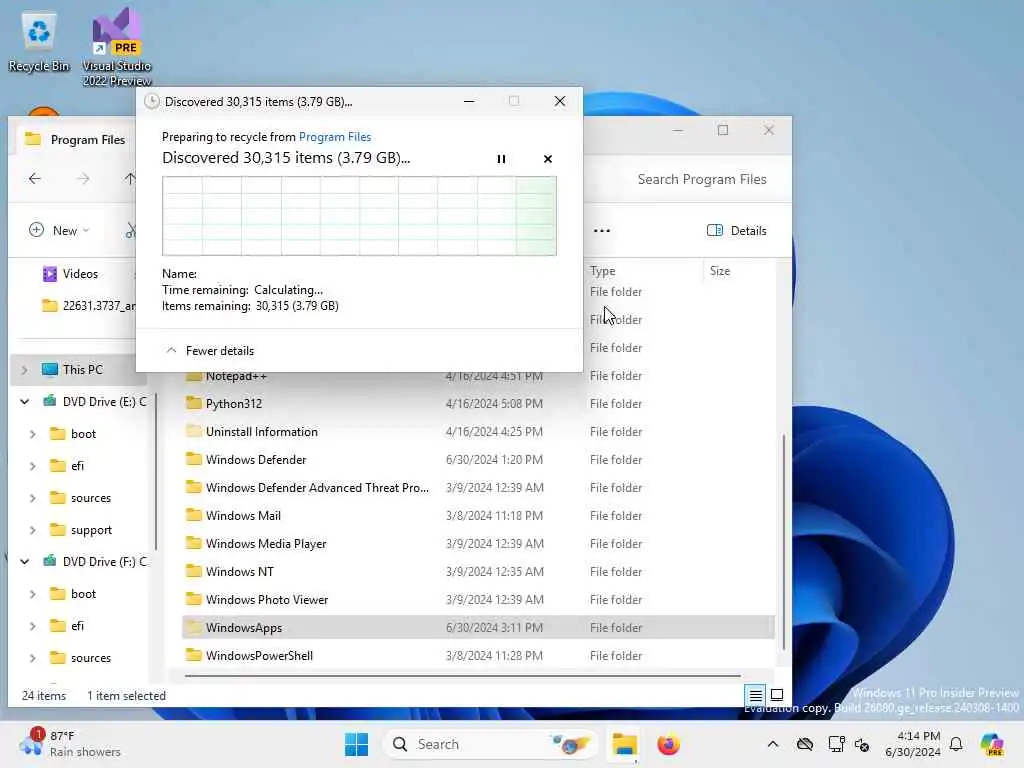
Task: Select Windows Defender folder row
Action: 478,460
